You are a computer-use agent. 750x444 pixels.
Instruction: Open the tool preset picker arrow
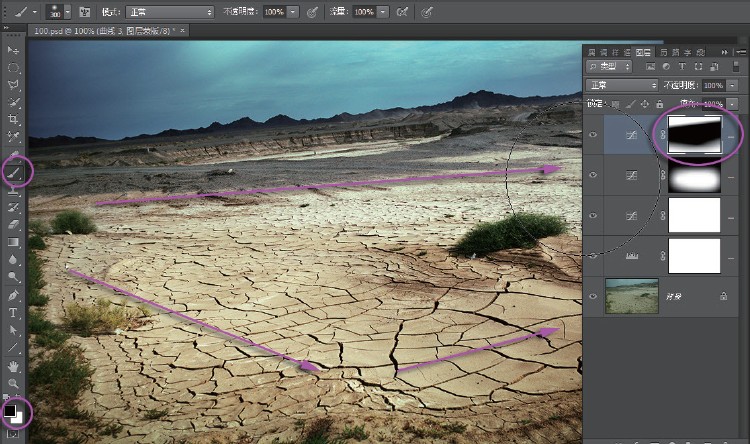click(x=35, y=12)
